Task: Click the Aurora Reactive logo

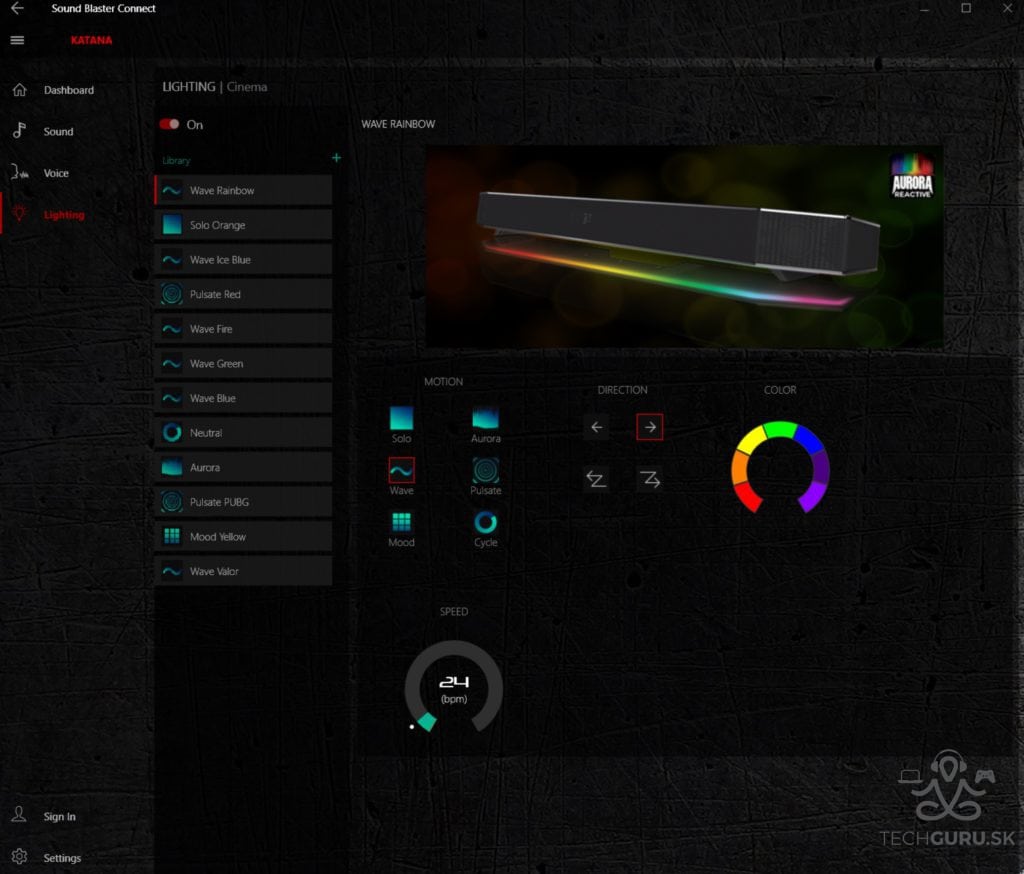Action: pos(912,176)
